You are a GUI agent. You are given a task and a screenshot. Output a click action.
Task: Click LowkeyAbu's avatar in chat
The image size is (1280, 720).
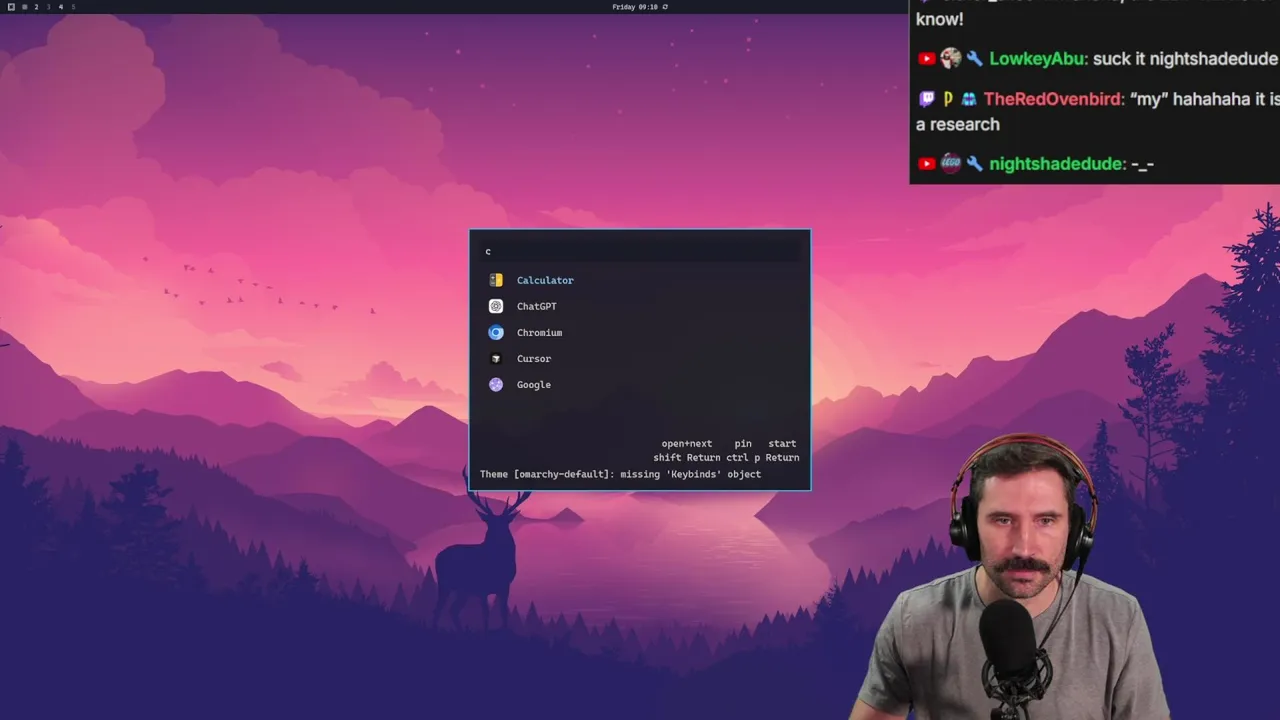click(951, 59)
